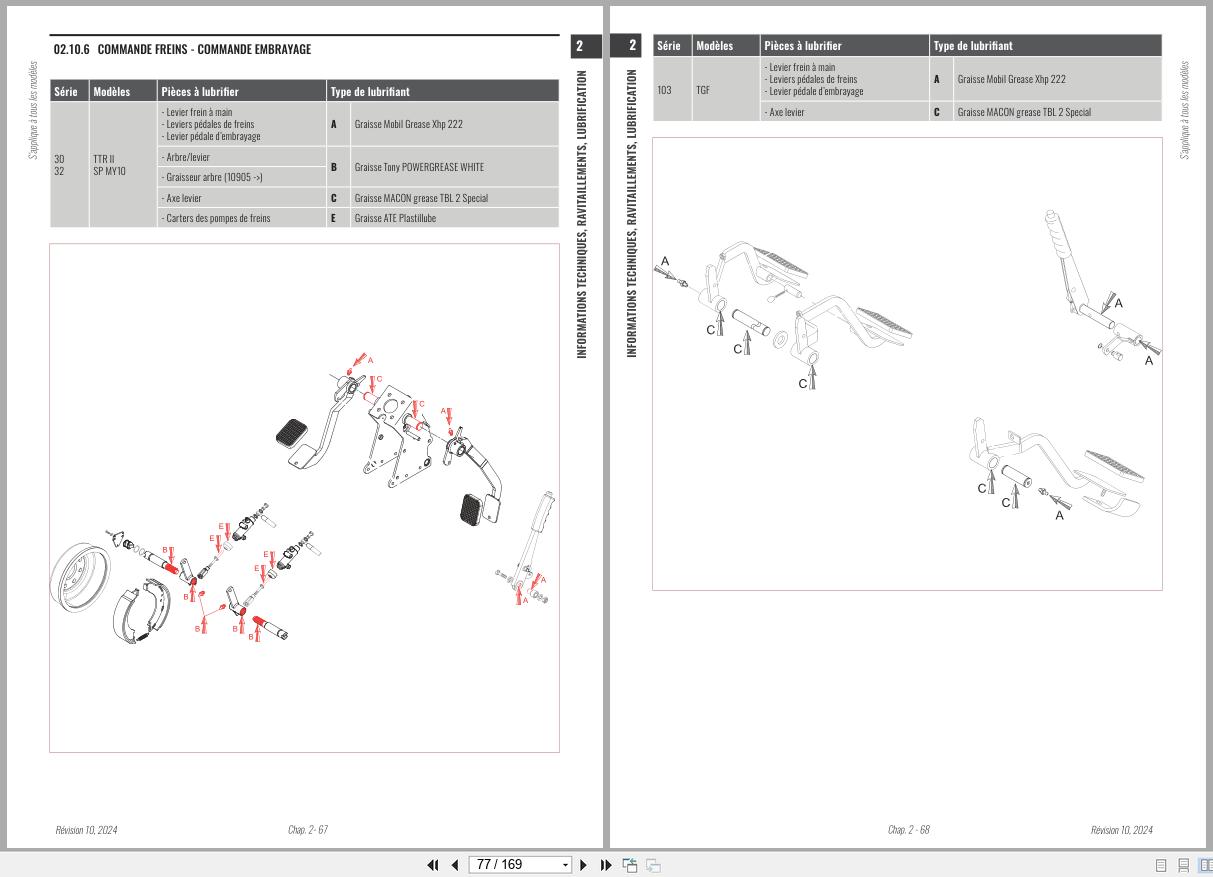Click '- Arbre/levier' cell in left table
This screenshot has width=1213, height=877.
242,157
